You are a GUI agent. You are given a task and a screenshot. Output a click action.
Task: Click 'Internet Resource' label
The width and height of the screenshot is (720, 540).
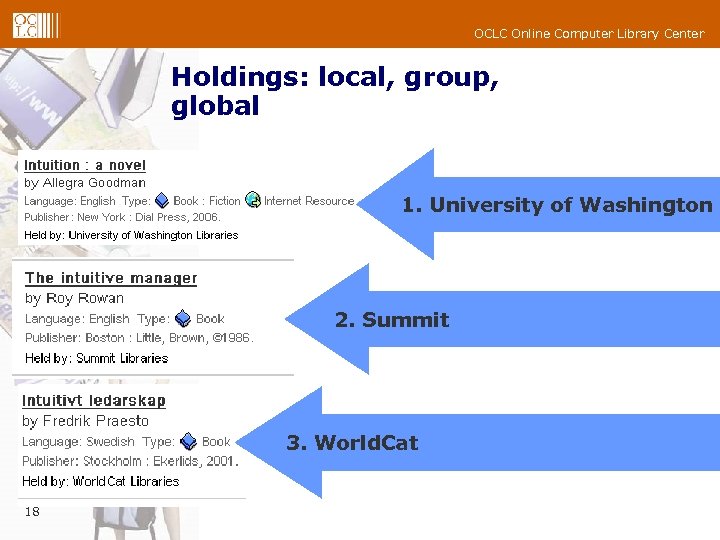[x=309, y=201]
